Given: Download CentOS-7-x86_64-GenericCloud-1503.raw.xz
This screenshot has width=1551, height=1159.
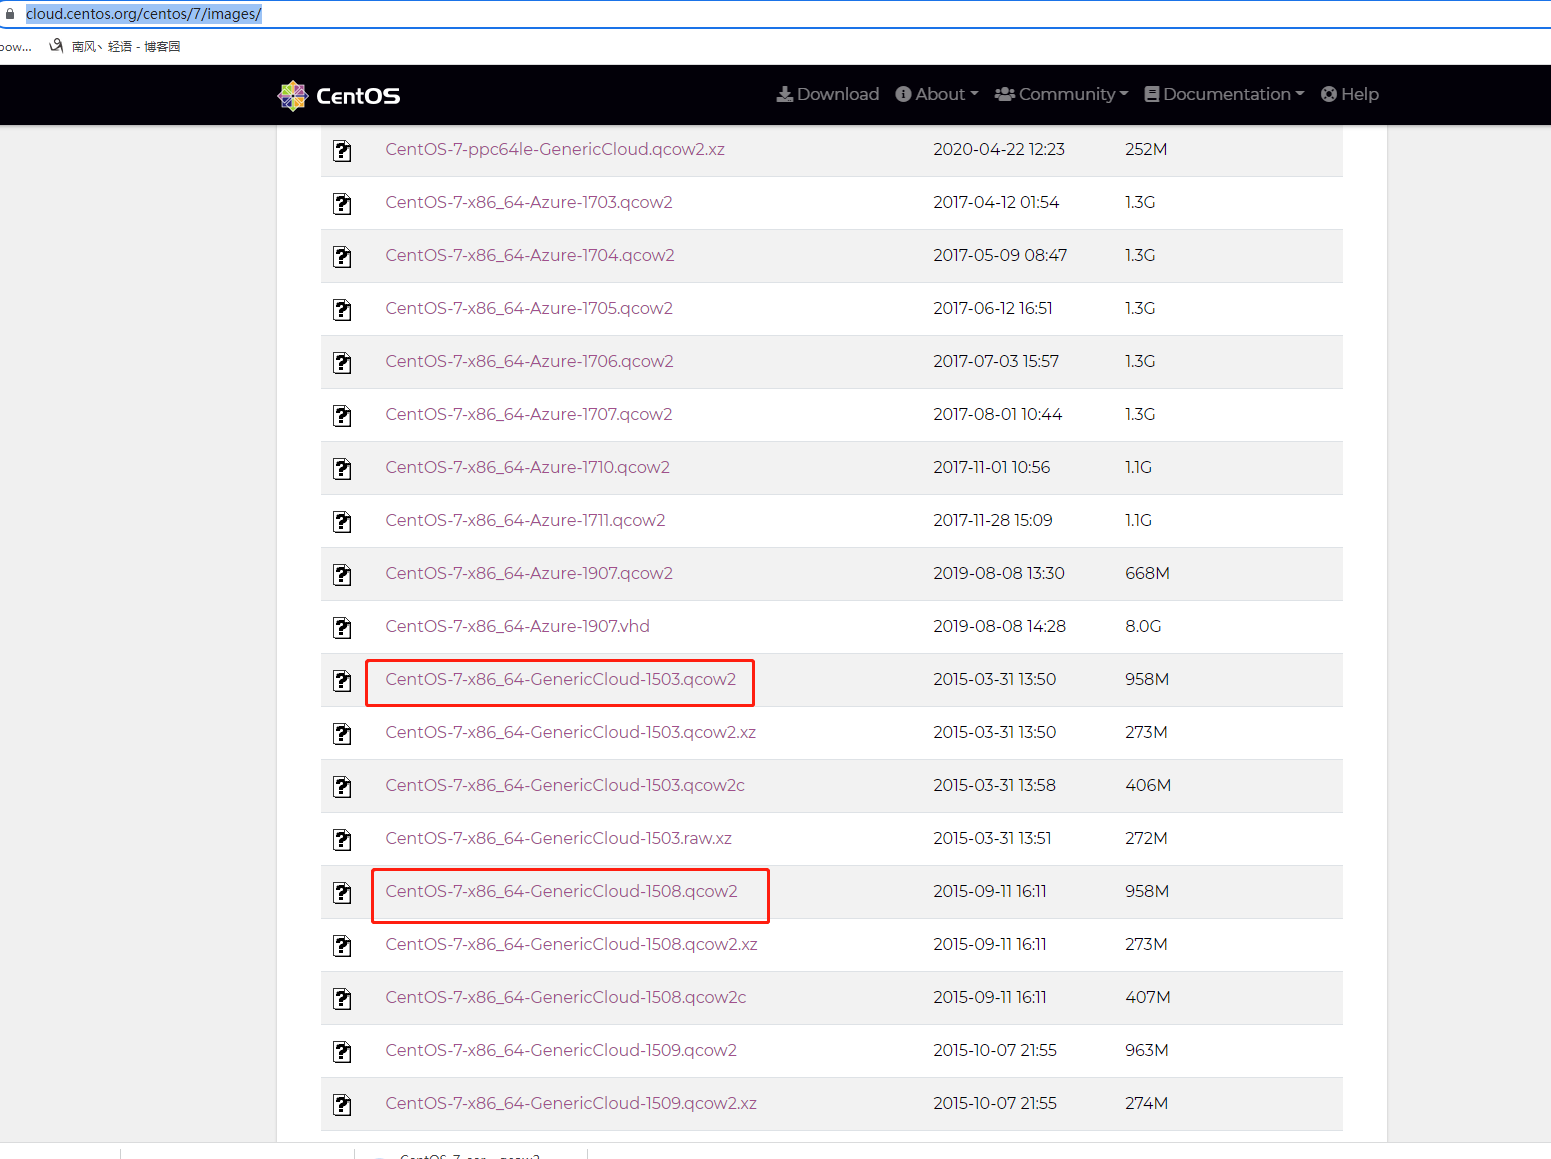Looking at the screenshot, I should [x=559, y=838].
